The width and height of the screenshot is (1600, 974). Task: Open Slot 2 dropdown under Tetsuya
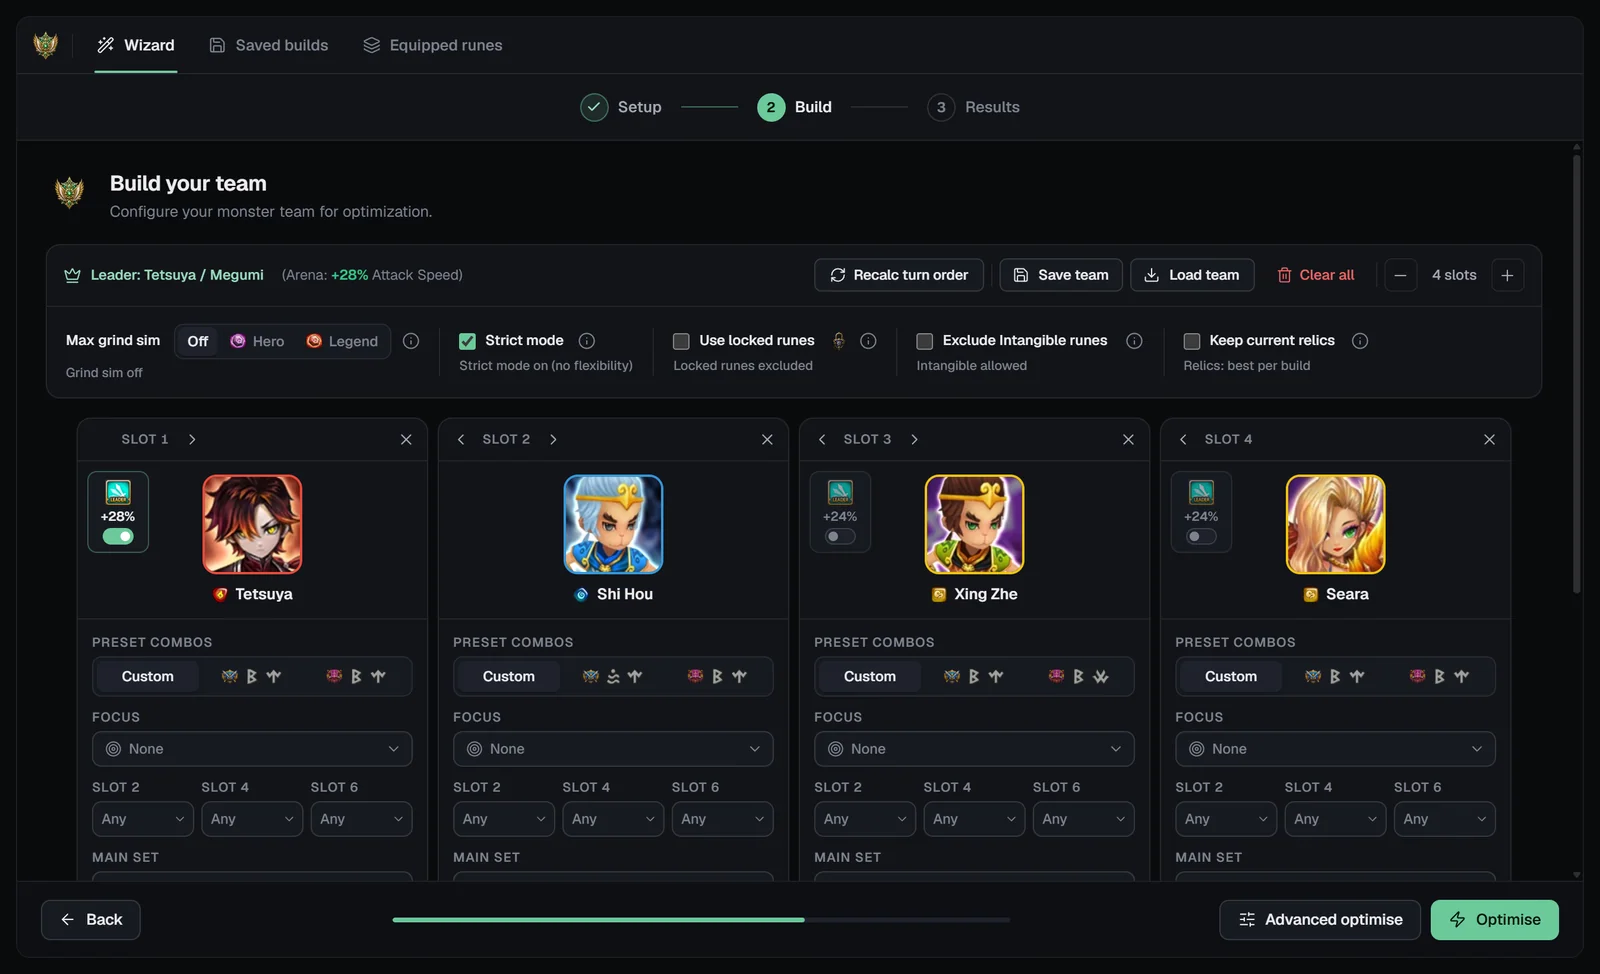pos(143,819)
